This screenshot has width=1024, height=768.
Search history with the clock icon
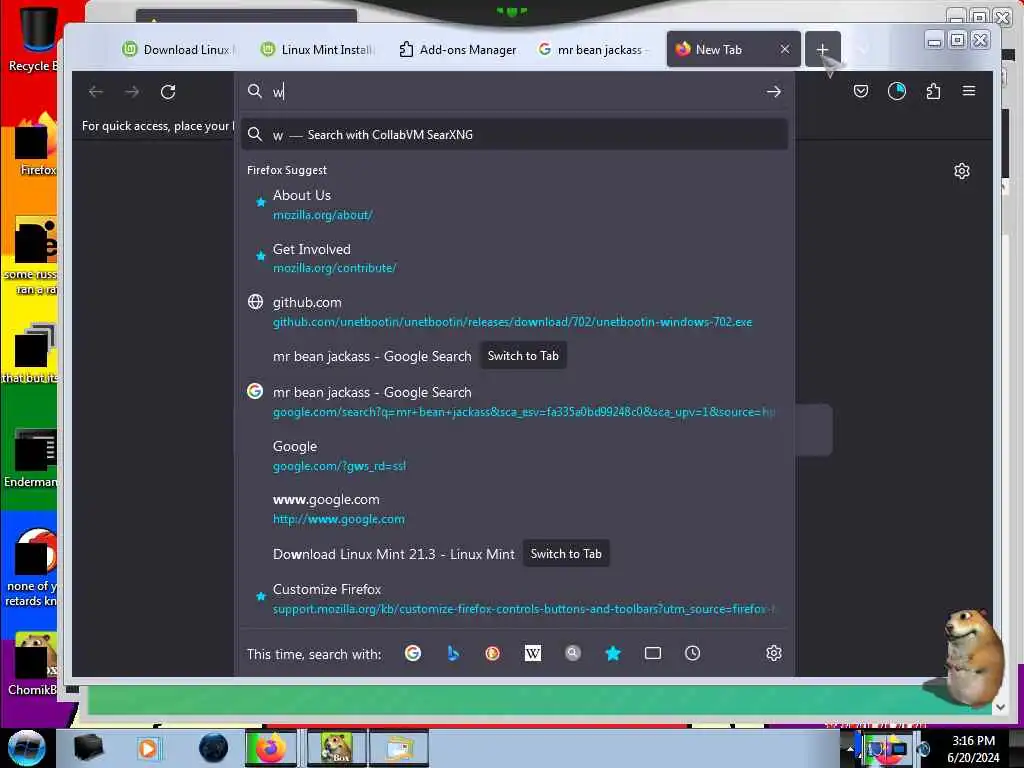pyautogui.click(x=692, y=653)
